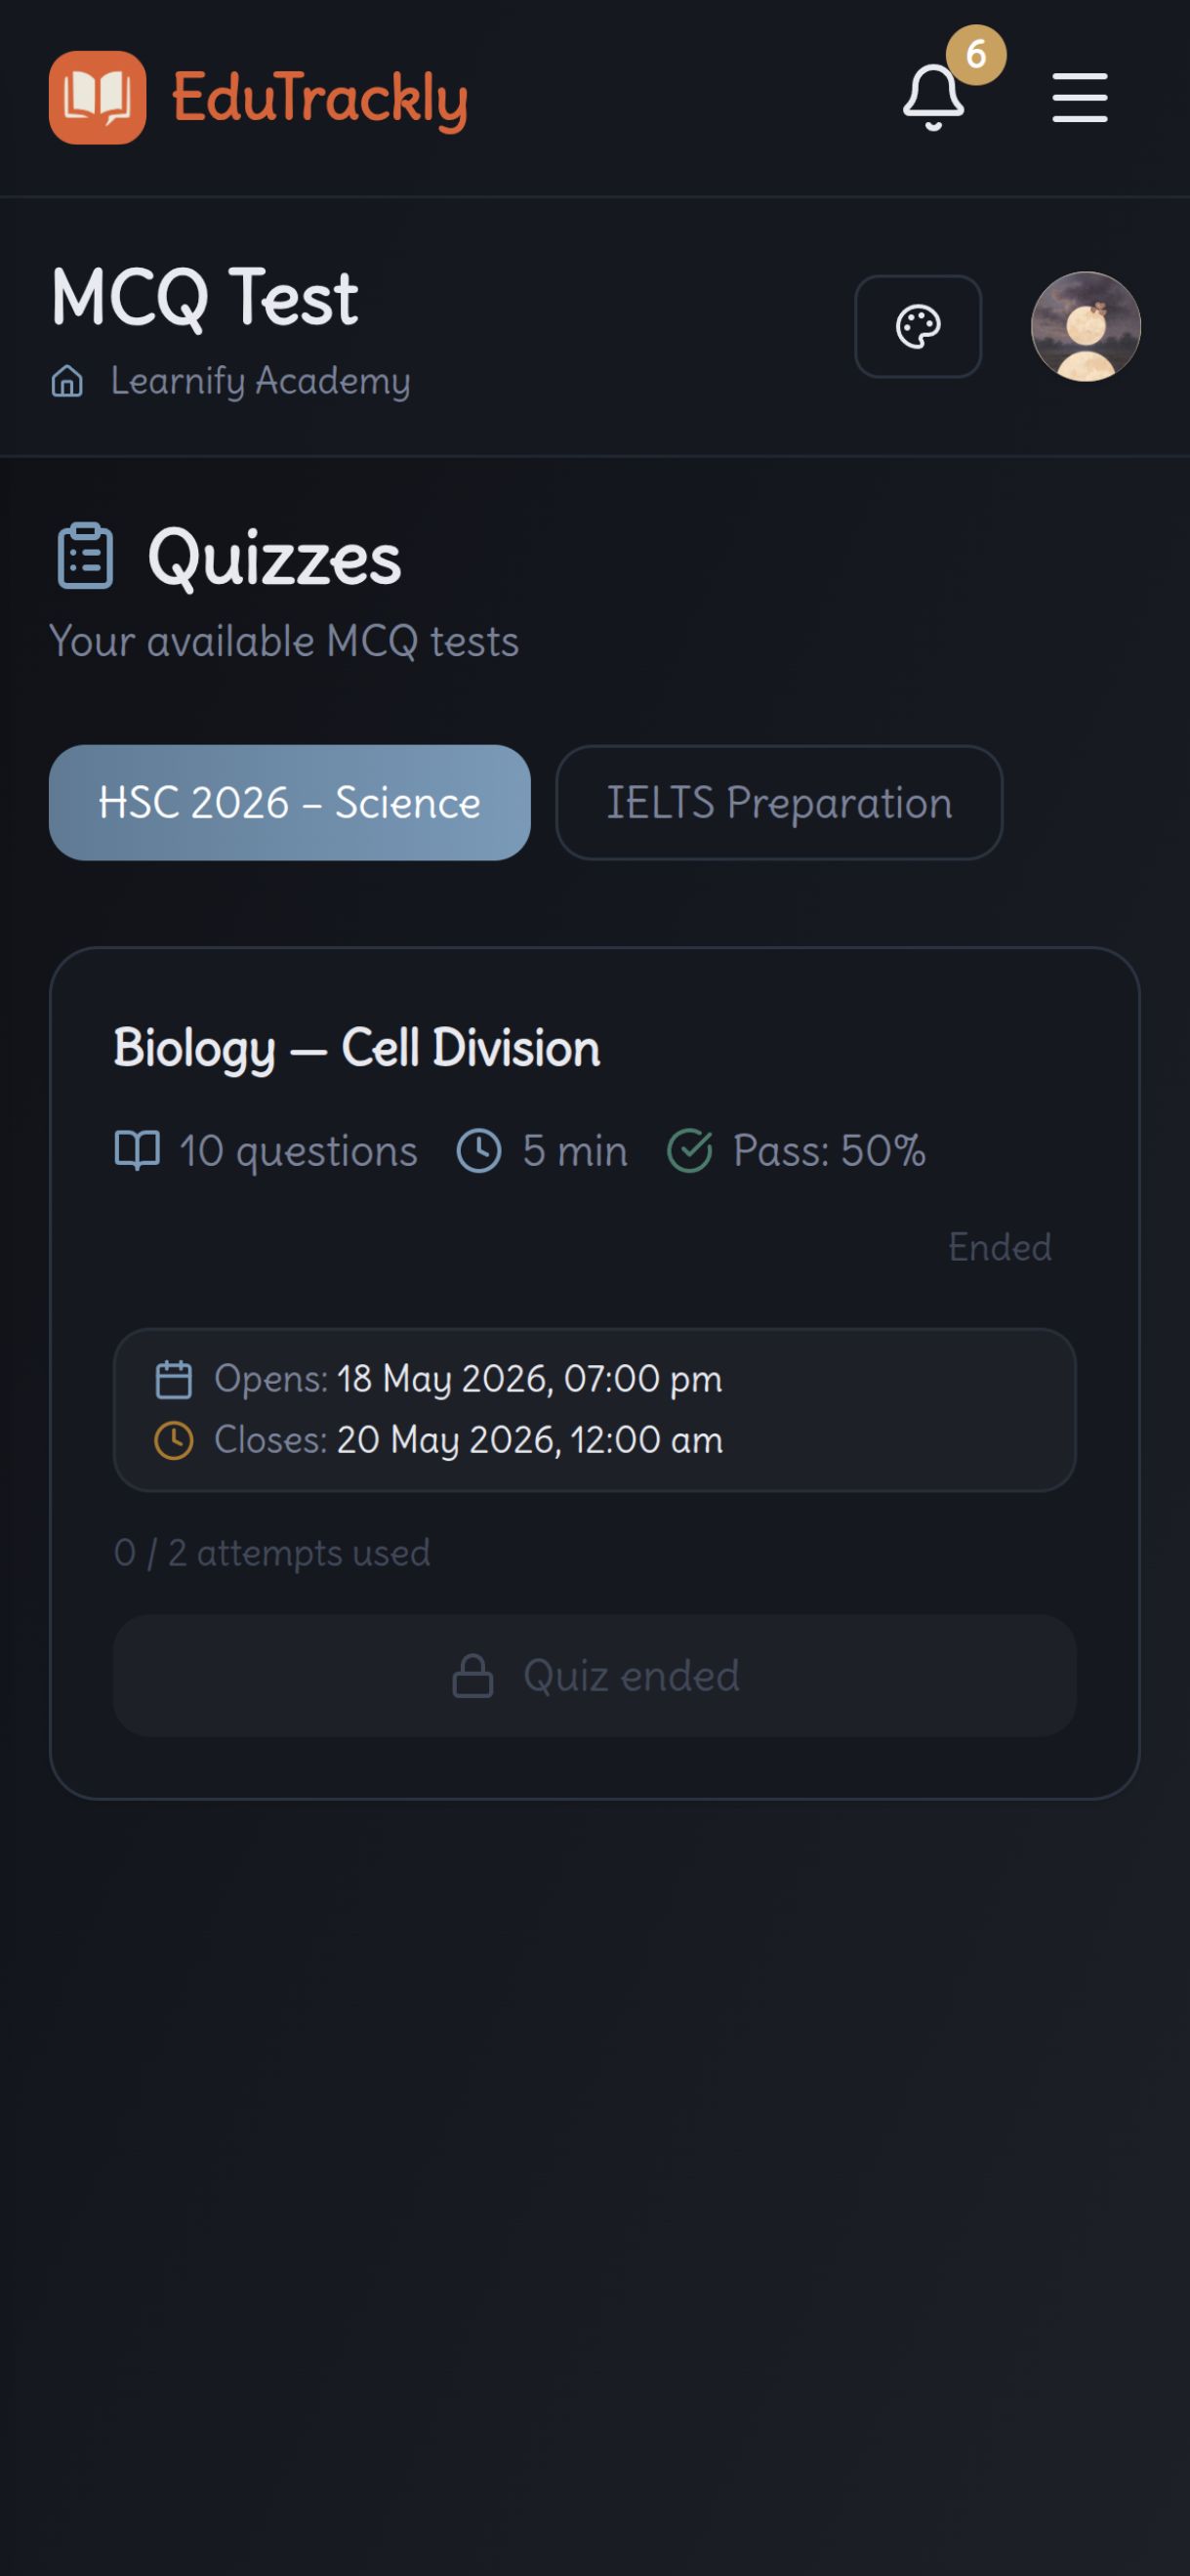Click the EduTrackly book logo icon
The height and width of the screenshot is (2576, 1190).
click(97, 97)
